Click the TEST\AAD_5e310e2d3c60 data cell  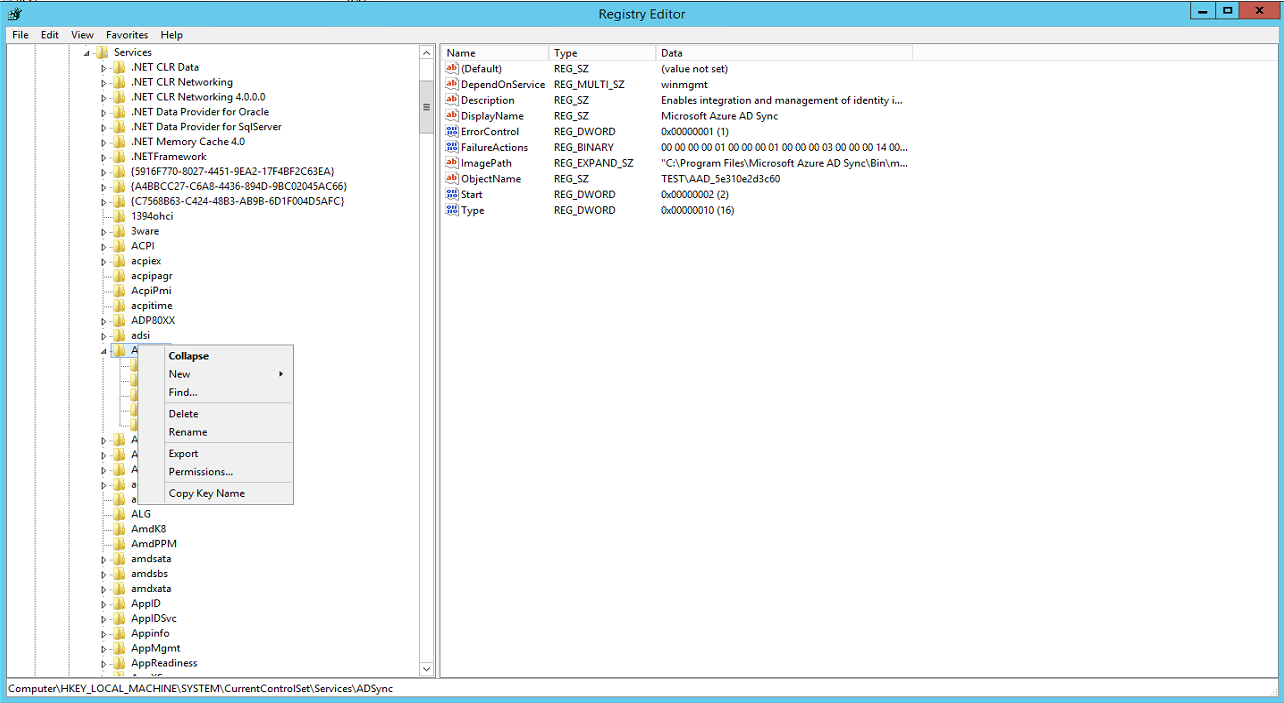(x=721, y=179)
